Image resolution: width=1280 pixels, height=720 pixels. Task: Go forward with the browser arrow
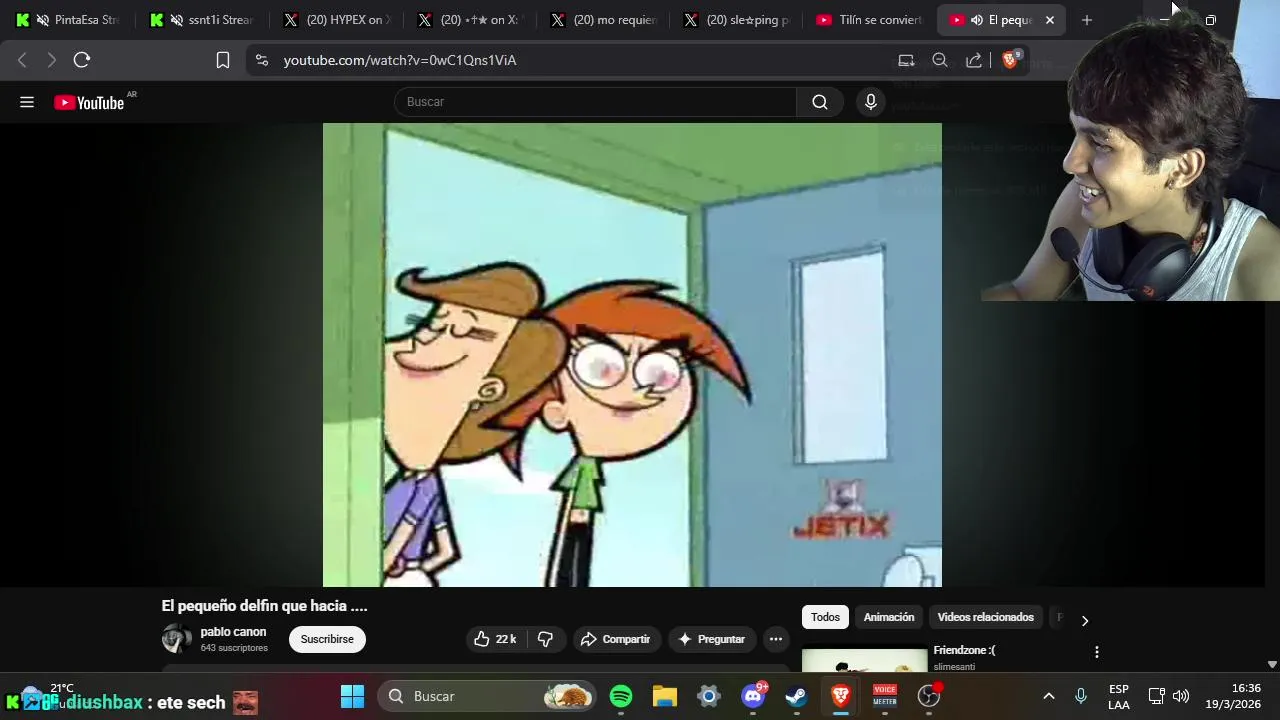point(51,60)
